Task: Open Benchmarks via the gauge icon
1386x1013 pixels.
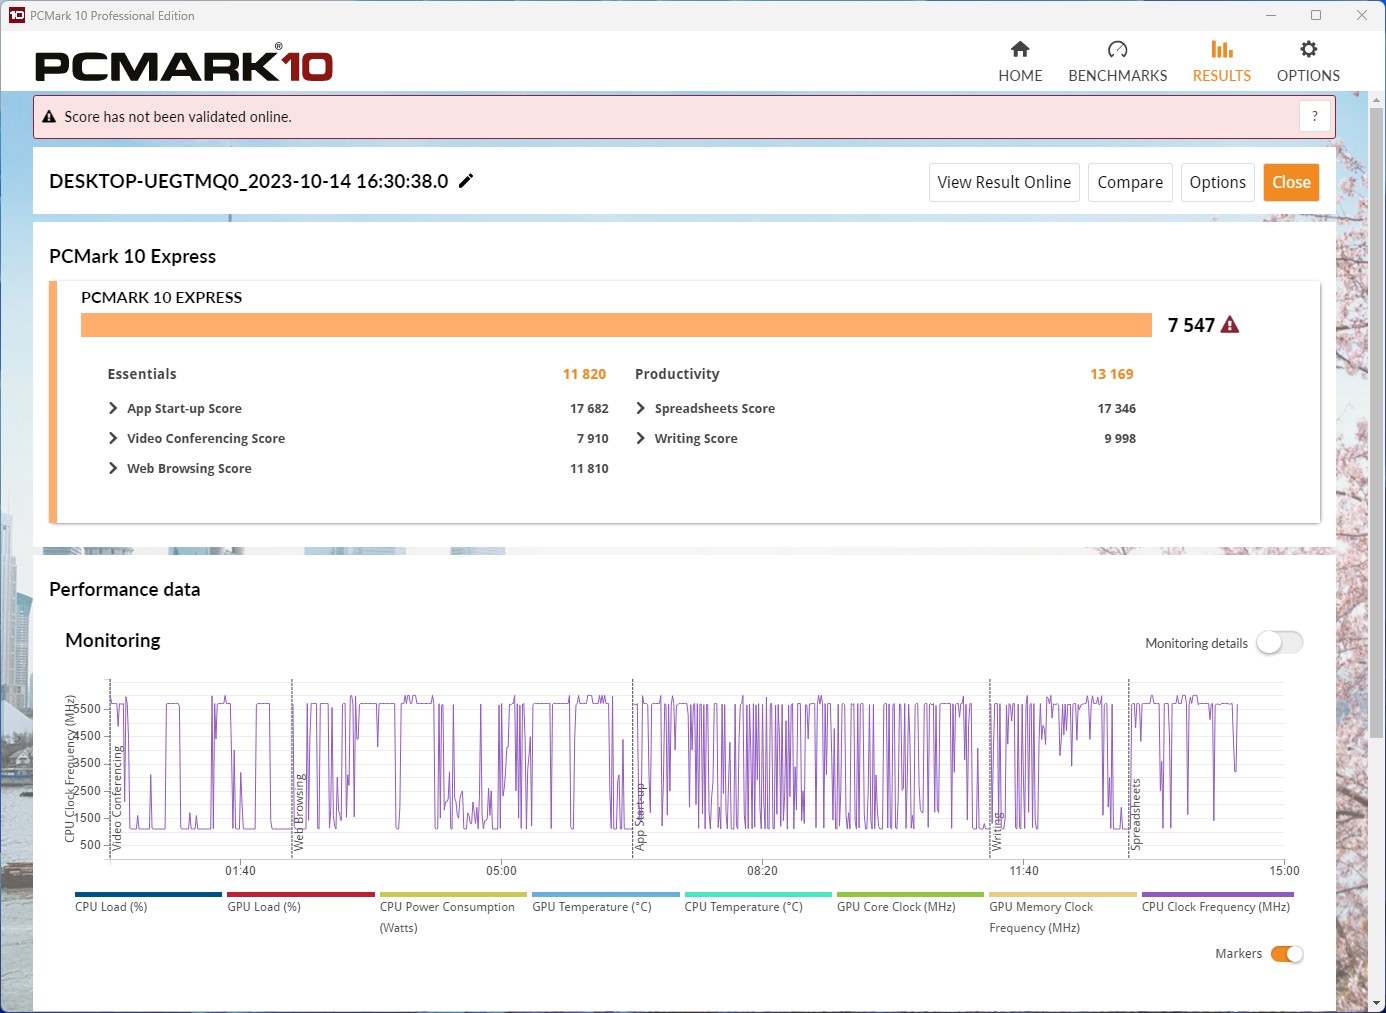Action: (1117, 49)
